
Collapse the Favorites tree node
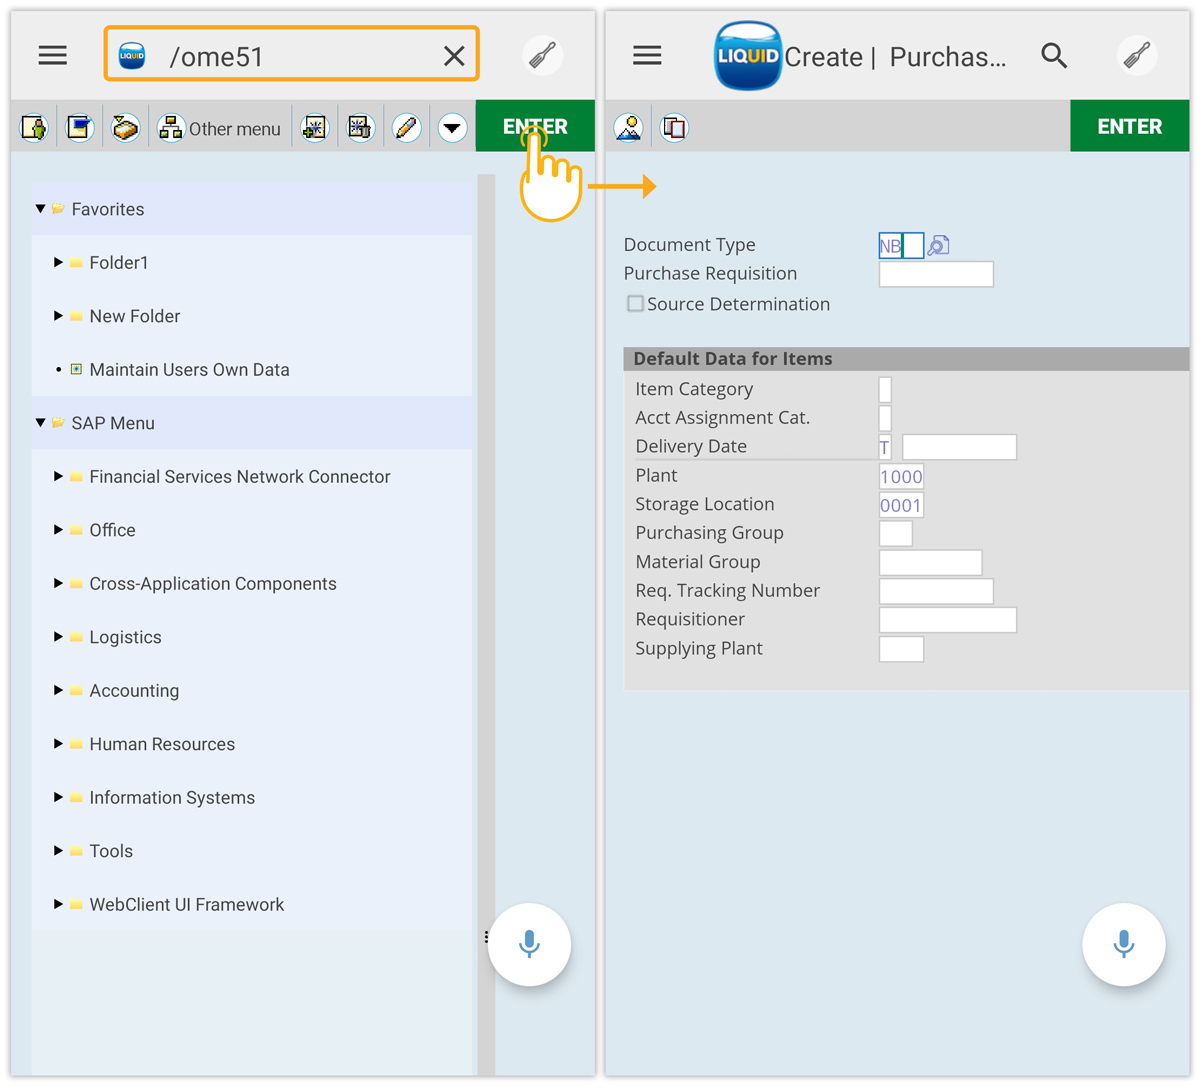pos(41,209)
